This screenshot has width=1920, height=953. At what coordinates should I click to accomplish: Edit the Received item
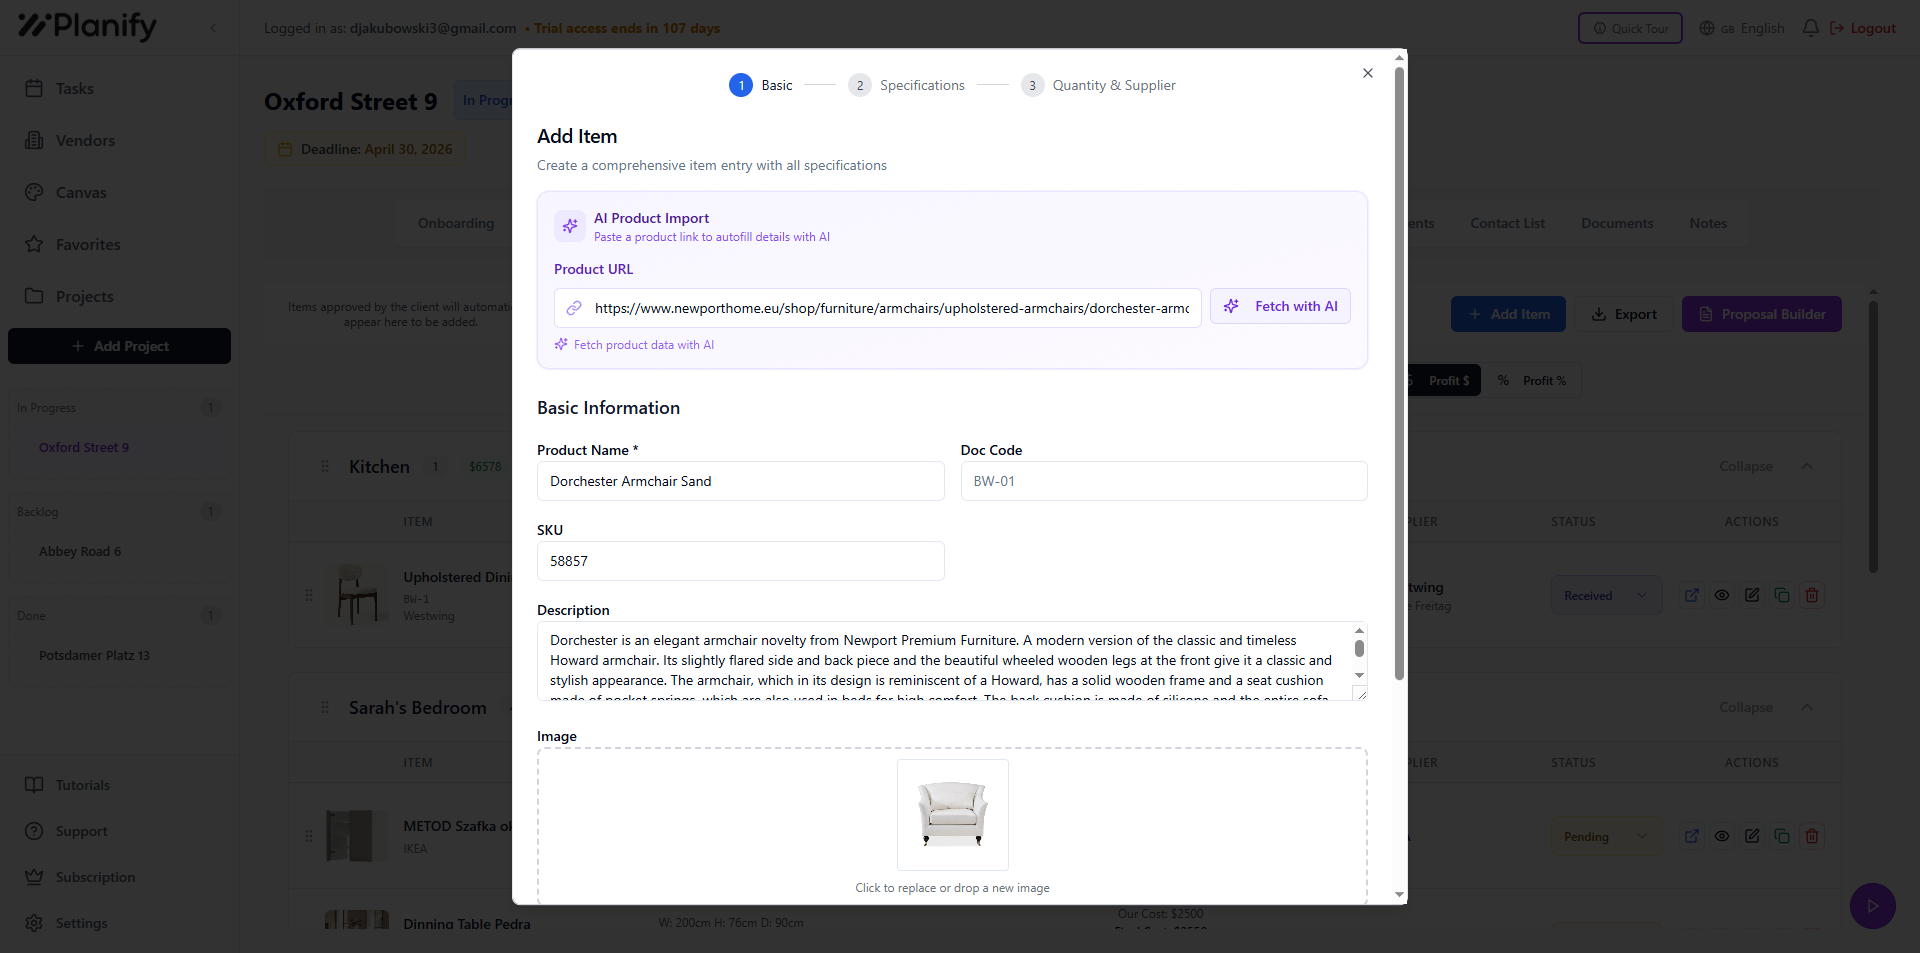(x=1752, y=595)
